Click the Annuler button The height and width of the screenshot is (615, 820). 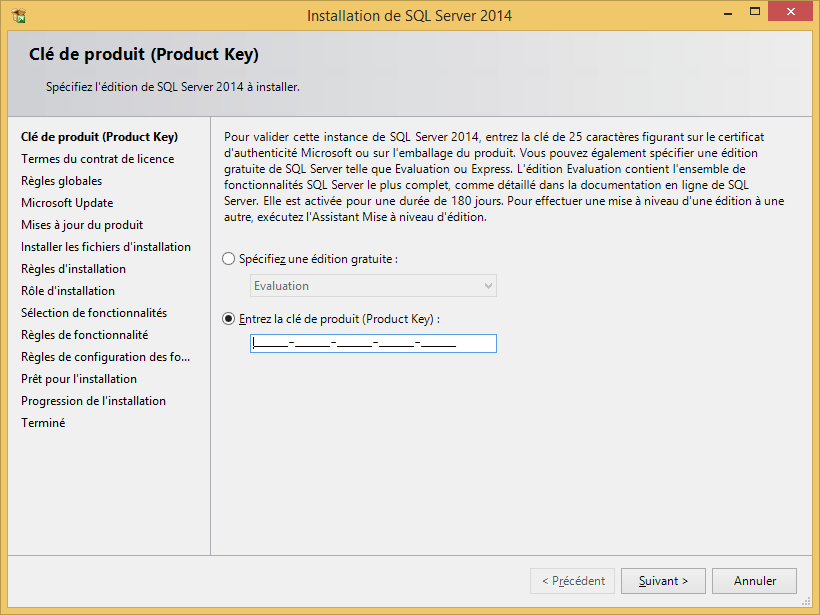point(754,581)
